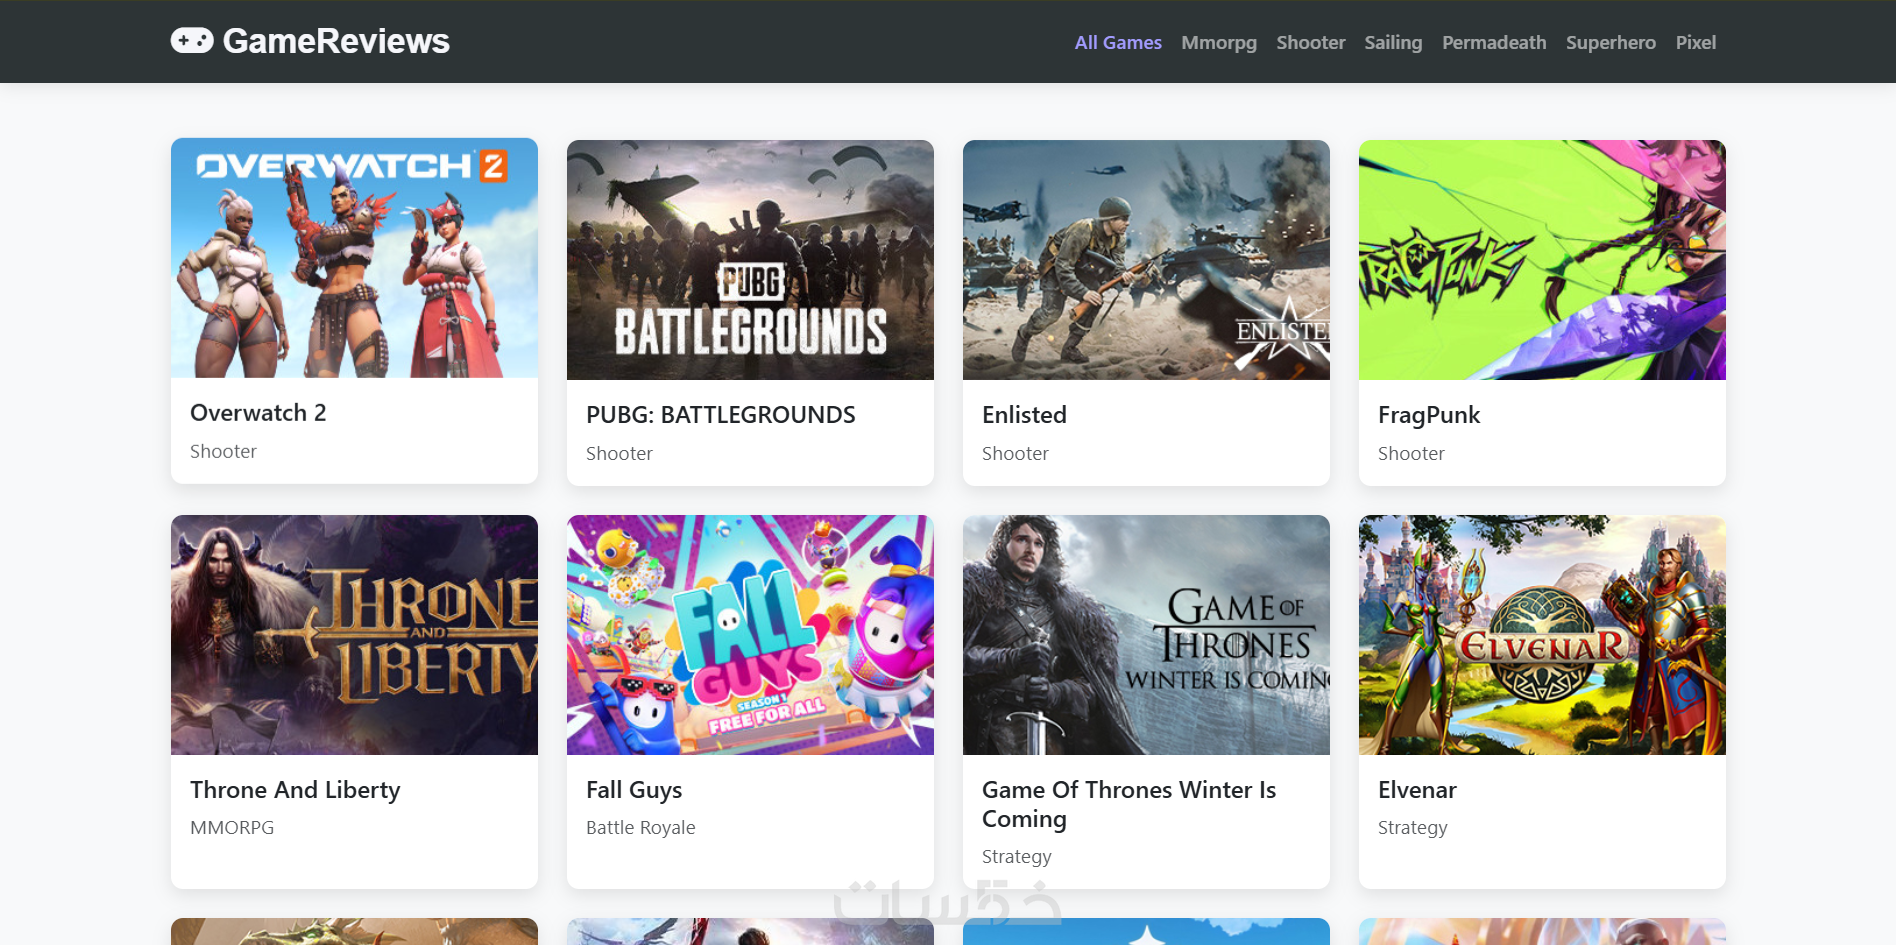Click the Game Of Thrones Winter Is Coming title
Viewport: 1896px width, 945px height.
1129,804
